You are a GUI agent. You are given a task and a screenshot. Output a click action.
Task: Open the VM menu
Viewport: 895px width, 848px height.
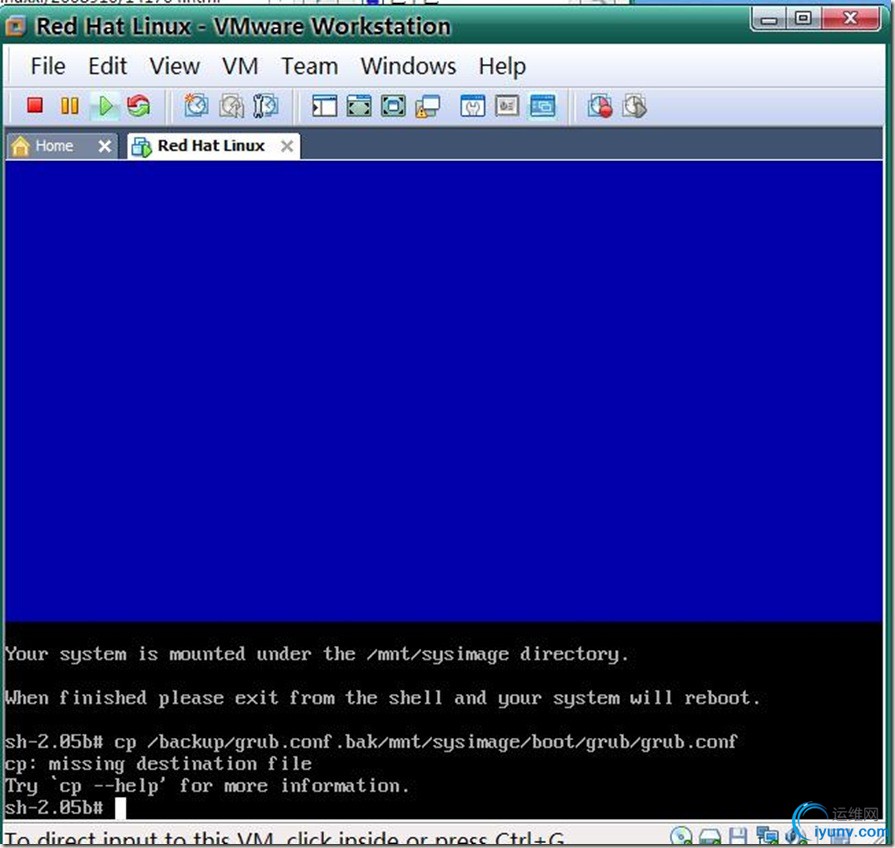click(240, 66)
